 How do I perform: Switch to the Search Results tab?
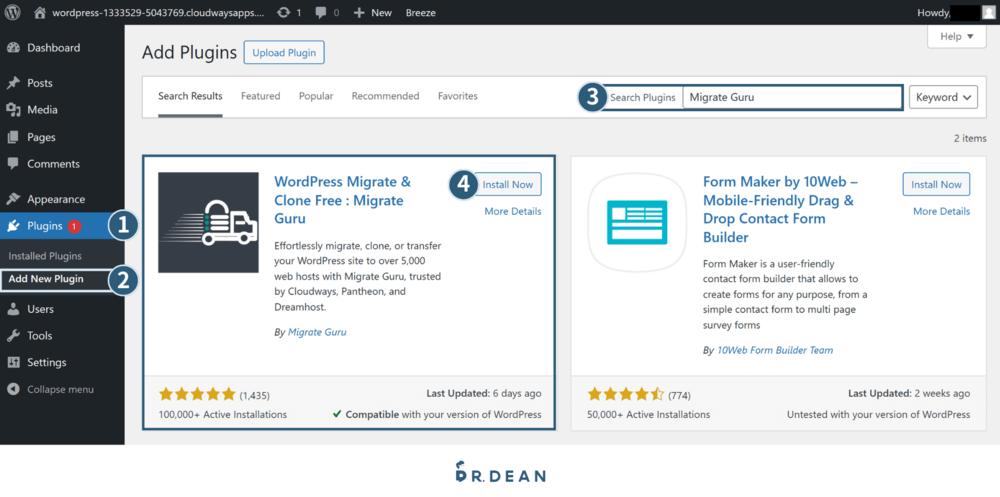coord(190,96)
